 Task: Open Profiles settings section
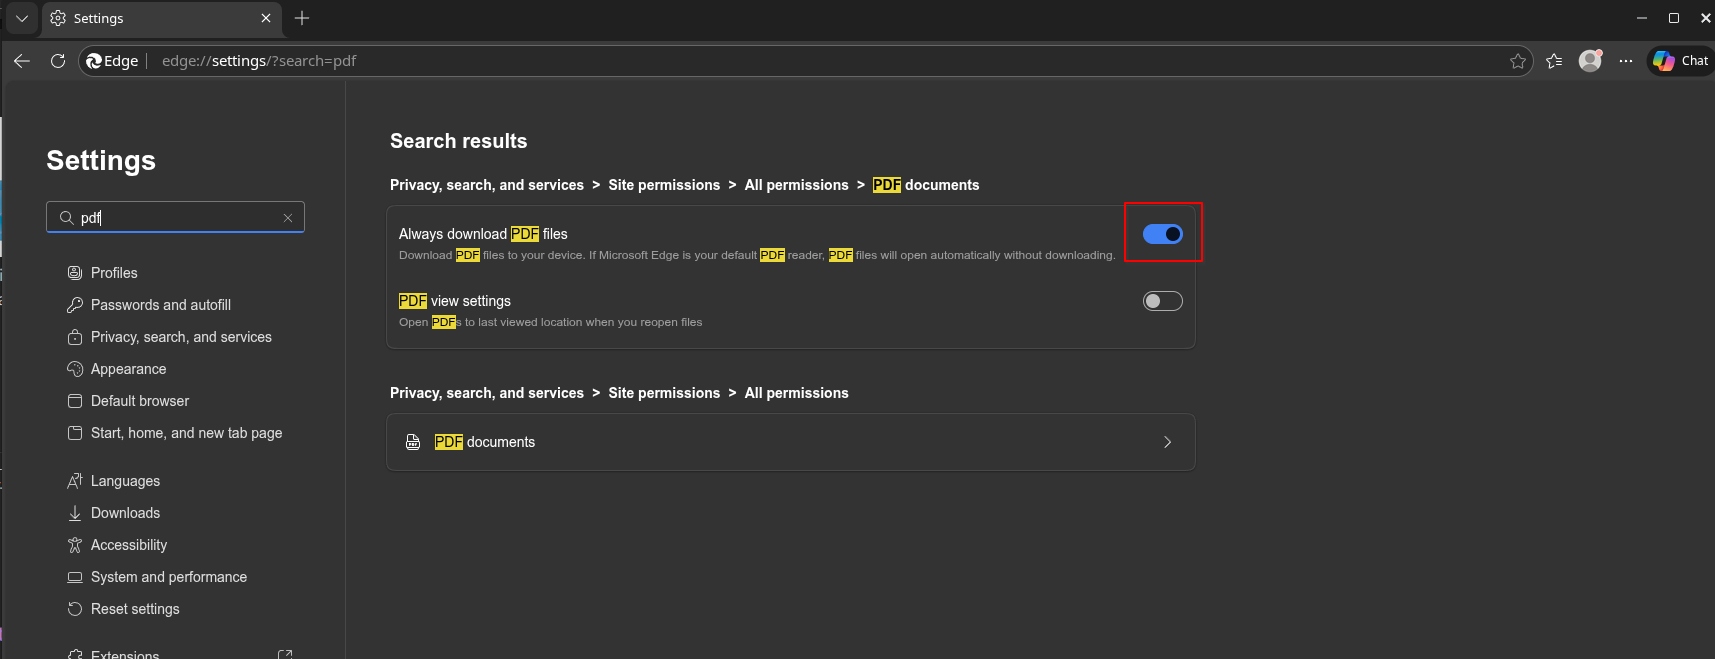click(114, 273)
